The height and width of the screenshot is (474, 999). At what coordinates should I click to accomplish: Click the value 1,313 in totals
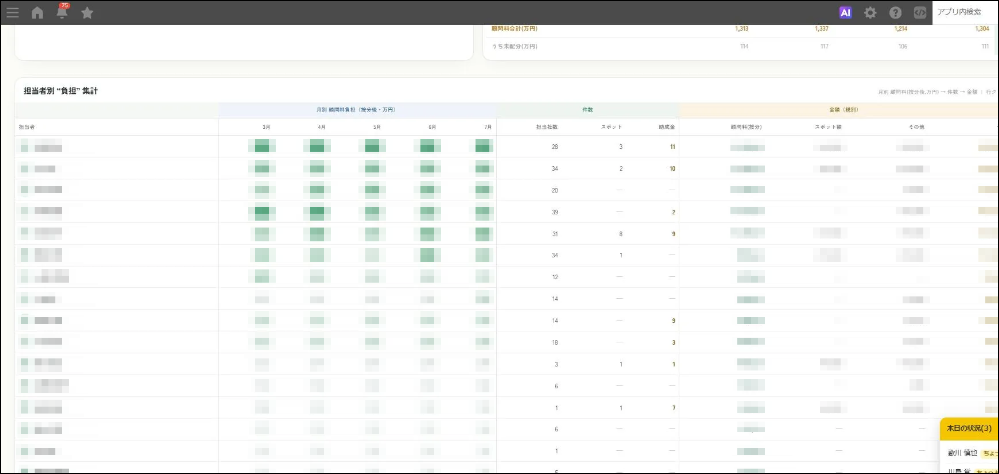(741, 29)
